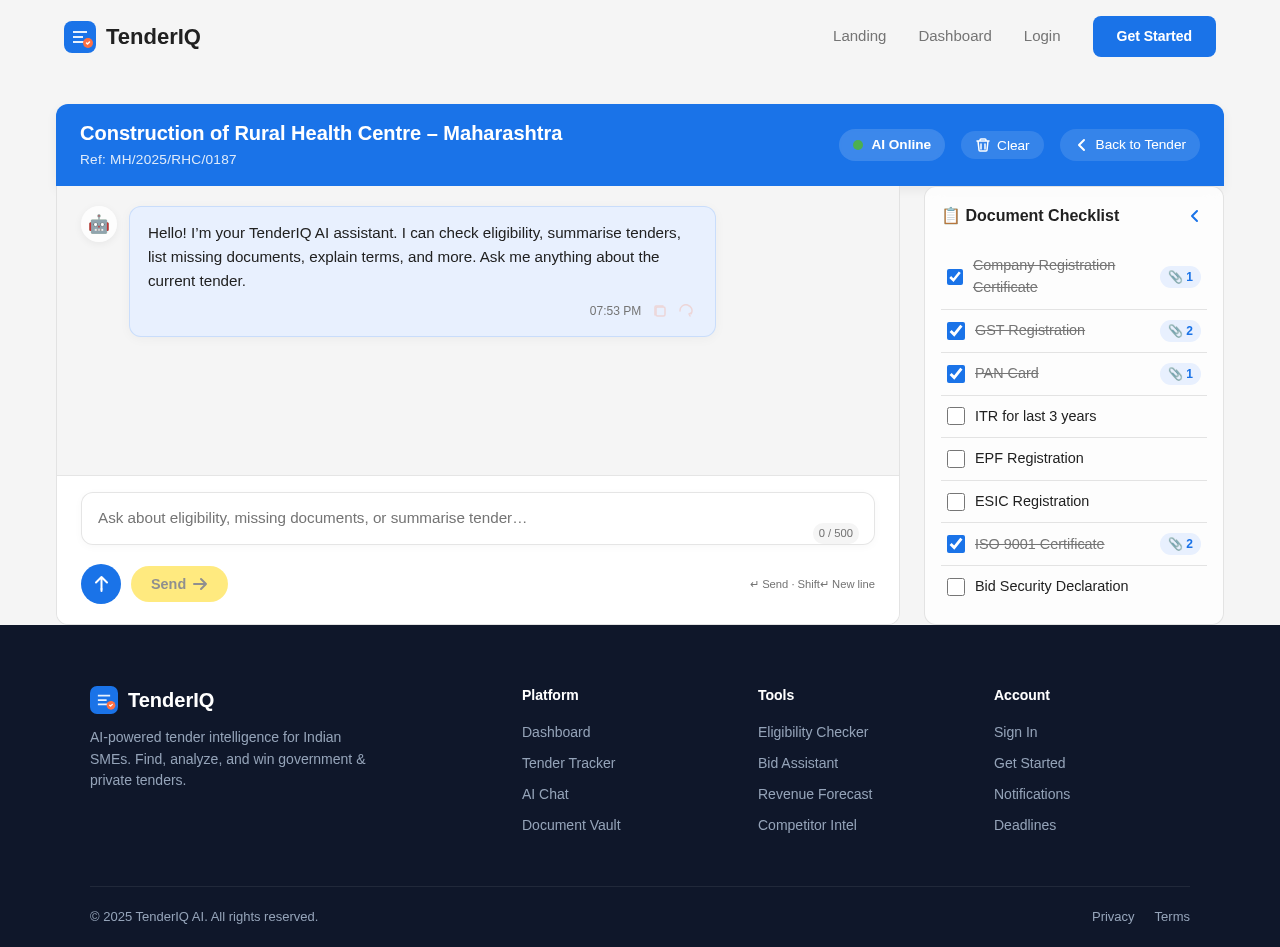This screenshot has width=1280, height=947.
Task: Collapse the Document Checklist panel
Action: click(1194, 216)
